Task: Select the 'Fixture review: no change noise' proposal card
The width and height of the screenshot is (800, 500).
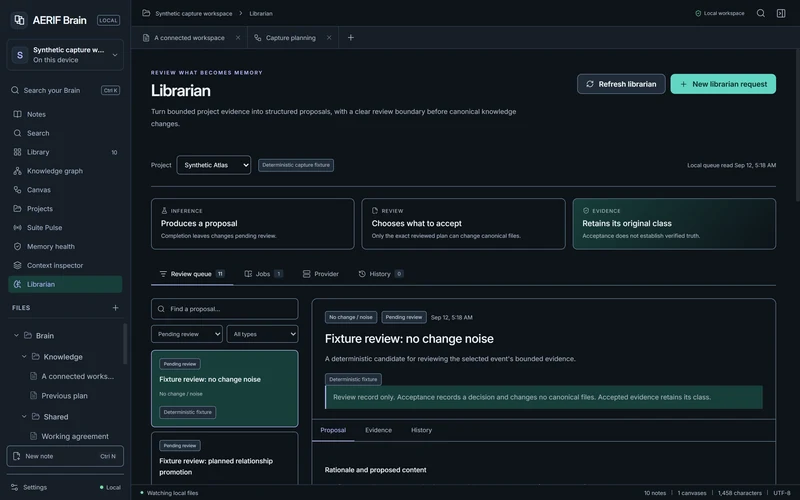Action: pyautogui.click(x=224, y=388)
